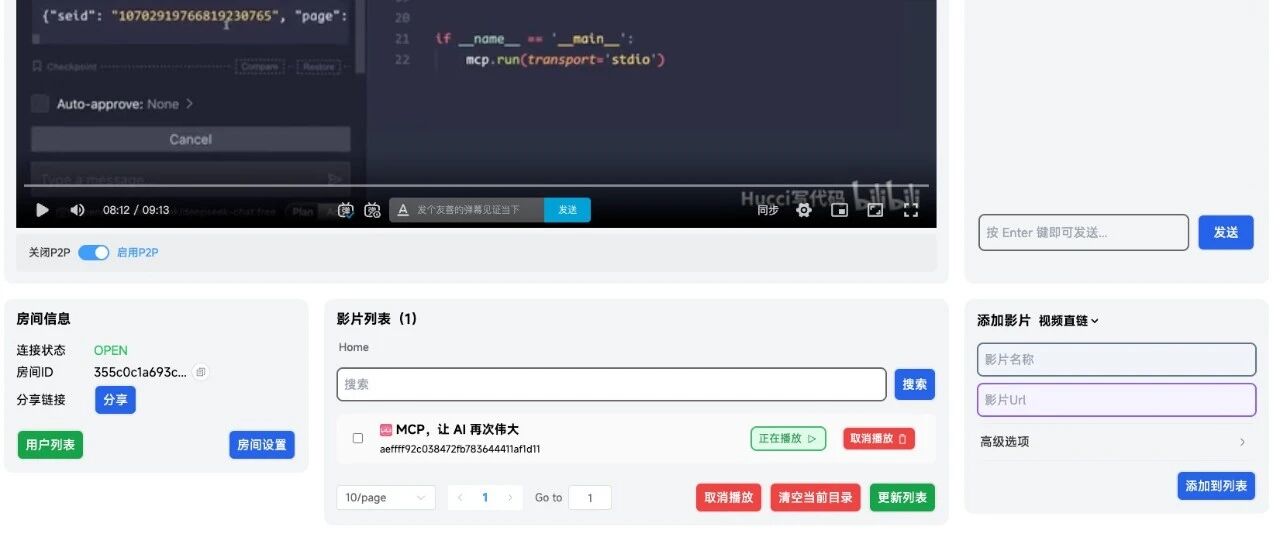
Task: Click the OPEN connection status text
Action: (111, 350)
